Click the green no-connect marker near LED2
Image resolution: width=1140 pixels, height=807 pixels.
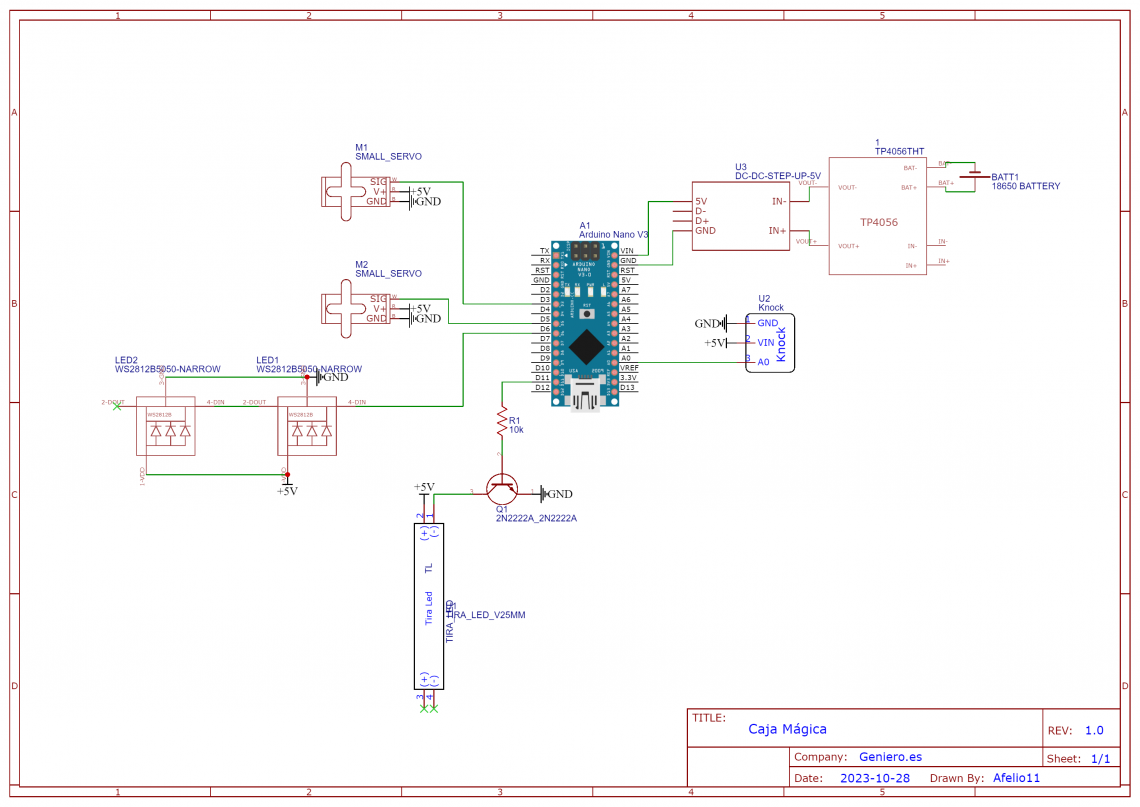click(x=115, y=404)
